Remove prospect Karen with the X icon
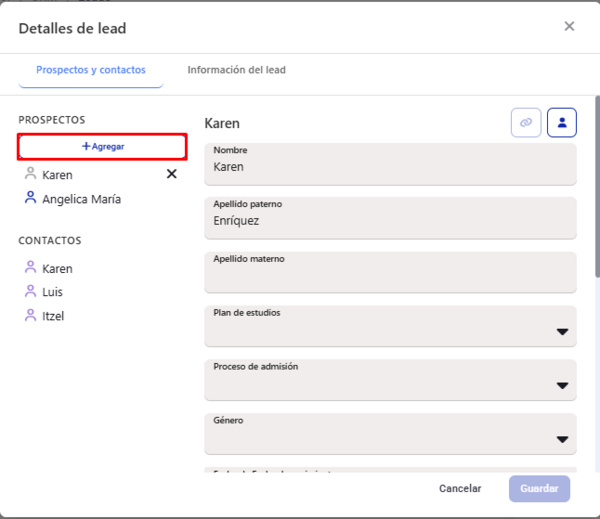The height and width of the screenshot is (519, 600). tap(171, 174)
